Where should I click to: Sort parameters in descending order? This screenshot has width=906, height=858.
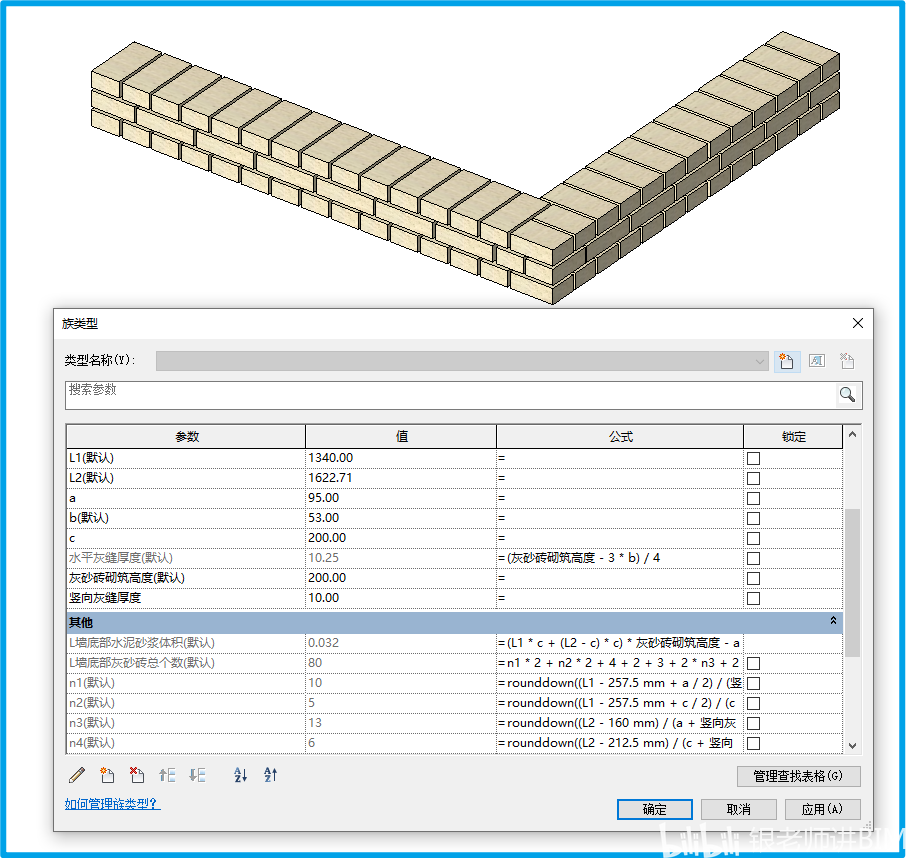[x=270, y=775]
